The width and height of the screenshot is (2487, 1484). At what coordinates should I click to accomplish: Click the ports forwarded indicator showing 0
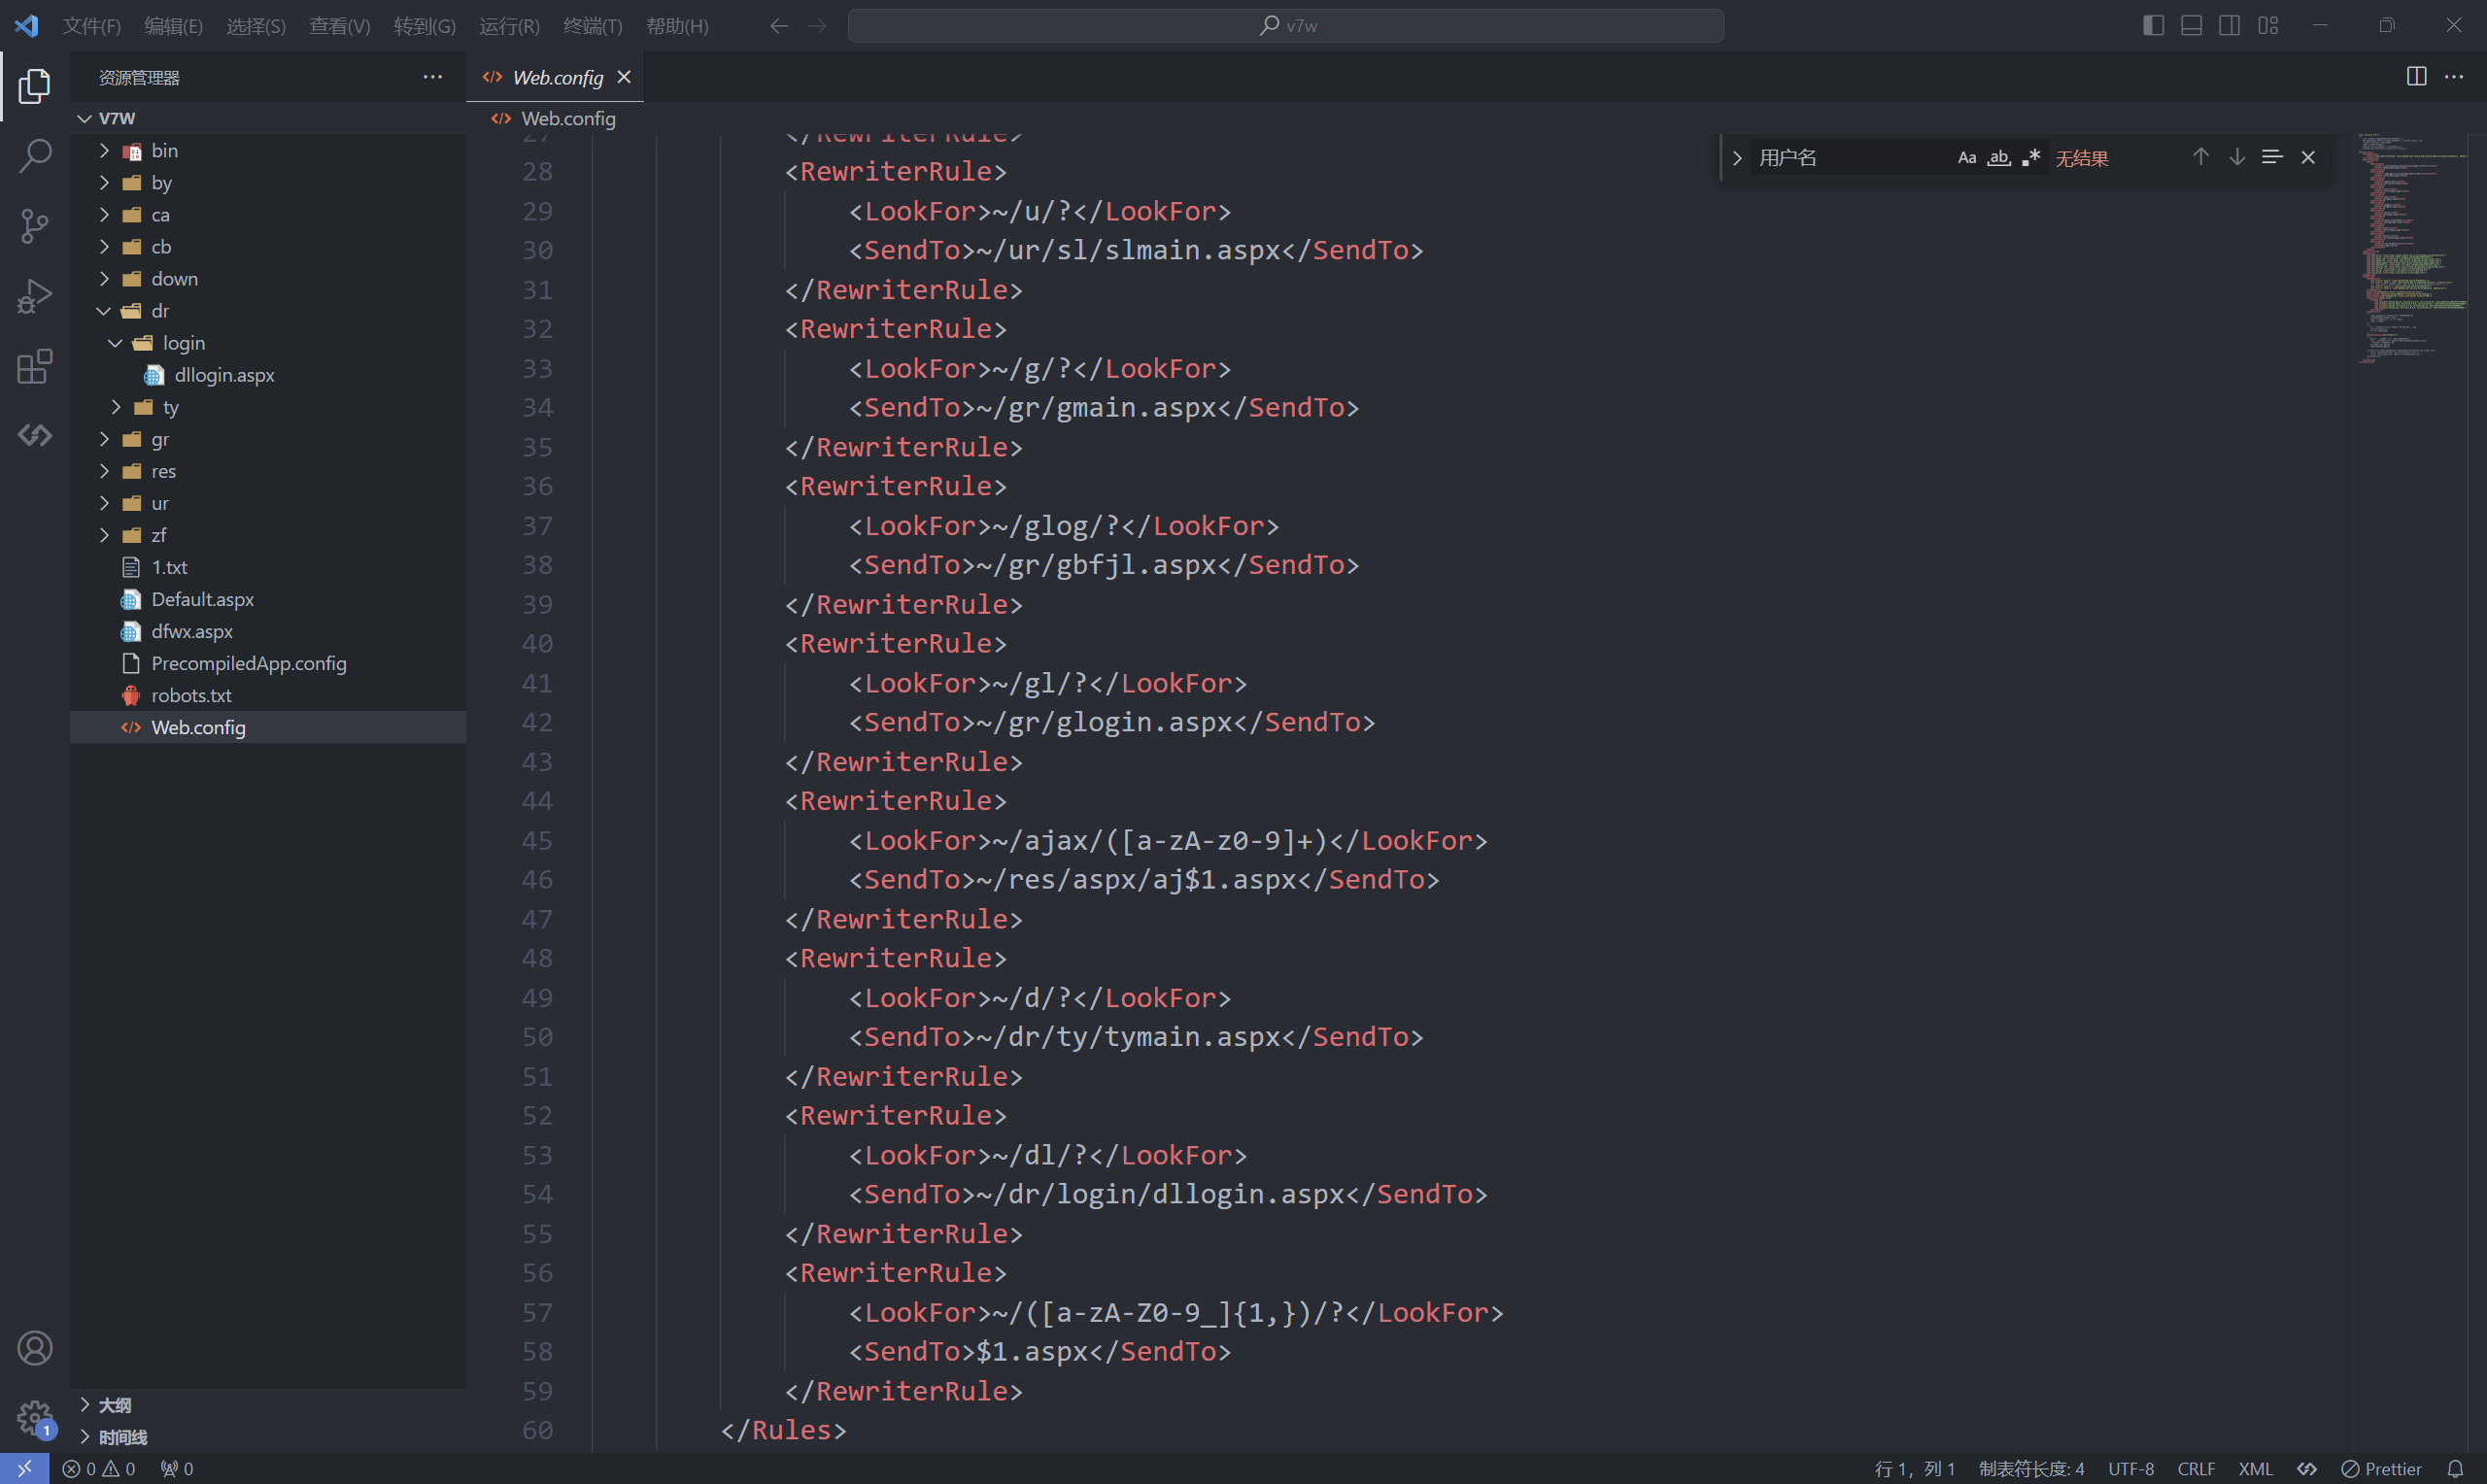point(177,1468)
